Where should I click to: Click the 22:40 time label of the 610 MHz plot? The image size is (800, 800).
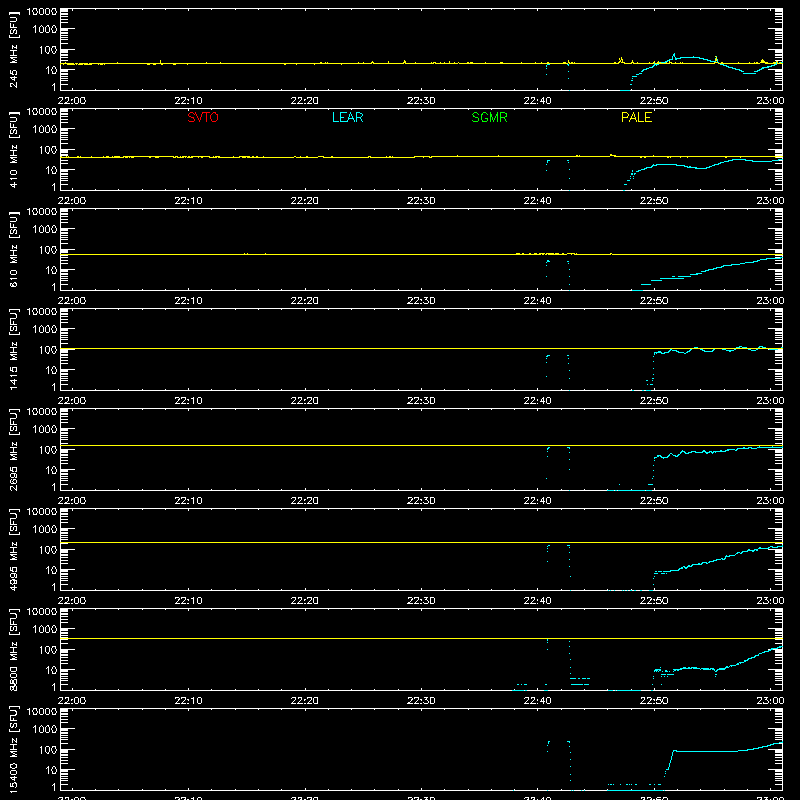pos(537,301)
